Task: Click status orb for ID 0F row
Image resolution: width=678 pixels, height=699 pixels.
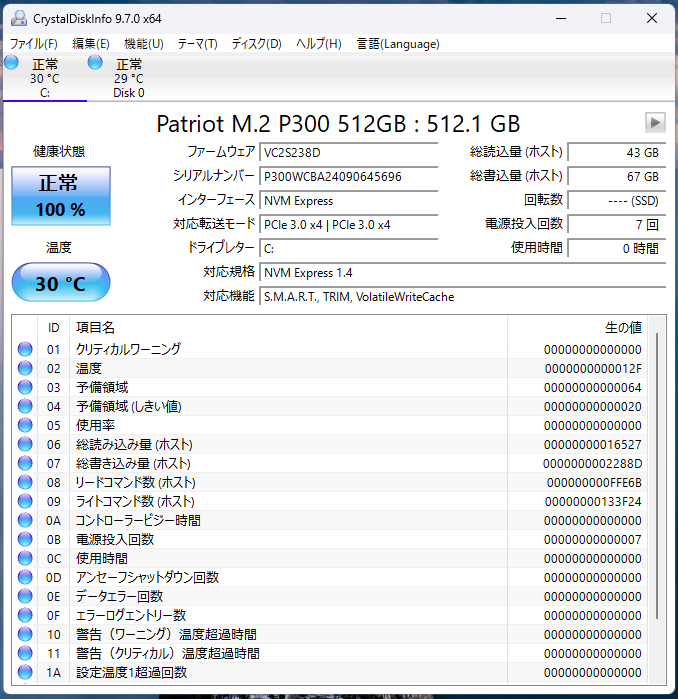Action: point(25,615)
